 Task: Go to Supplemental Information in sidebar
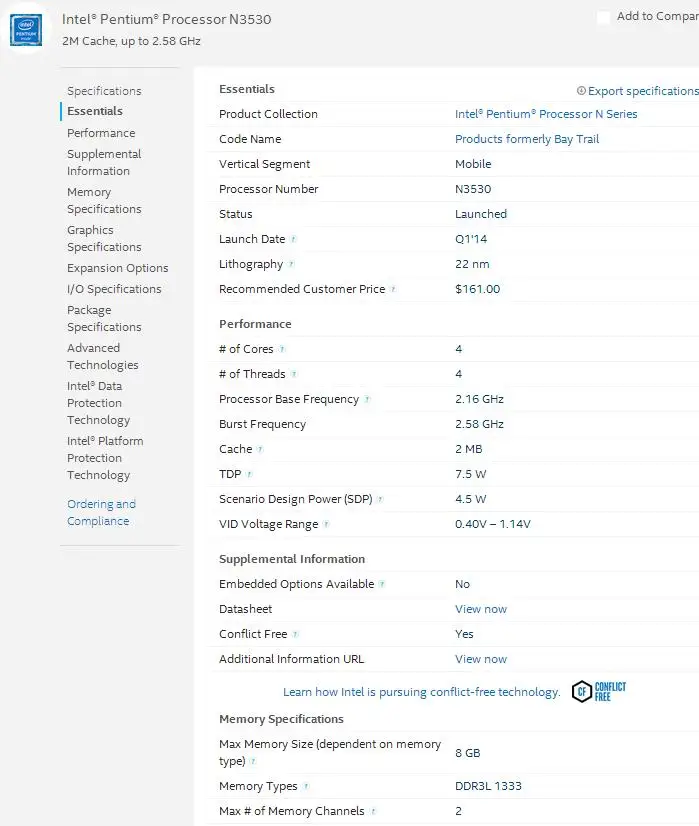click(104, 162)
